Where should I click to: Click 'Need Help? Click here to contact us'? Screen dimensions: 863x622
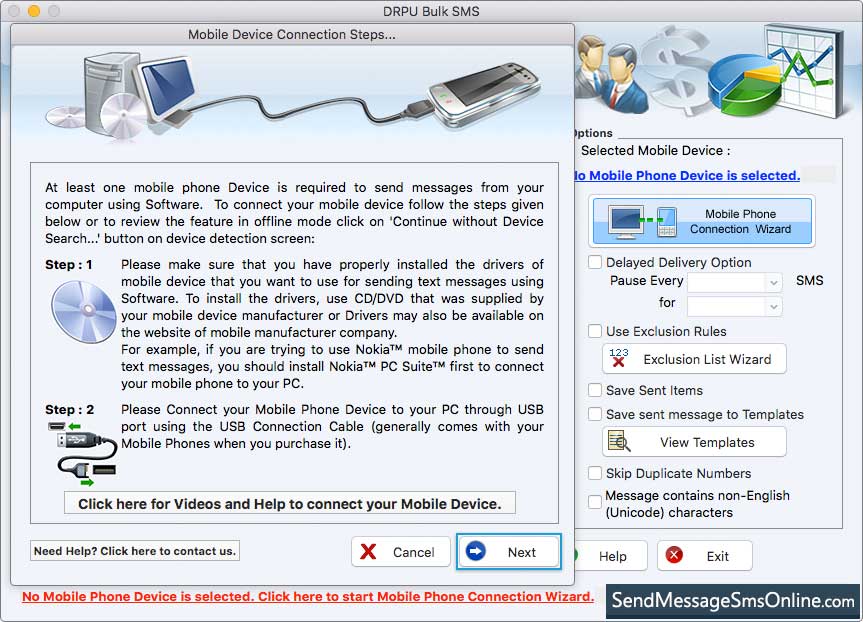(x=135, y=551)
